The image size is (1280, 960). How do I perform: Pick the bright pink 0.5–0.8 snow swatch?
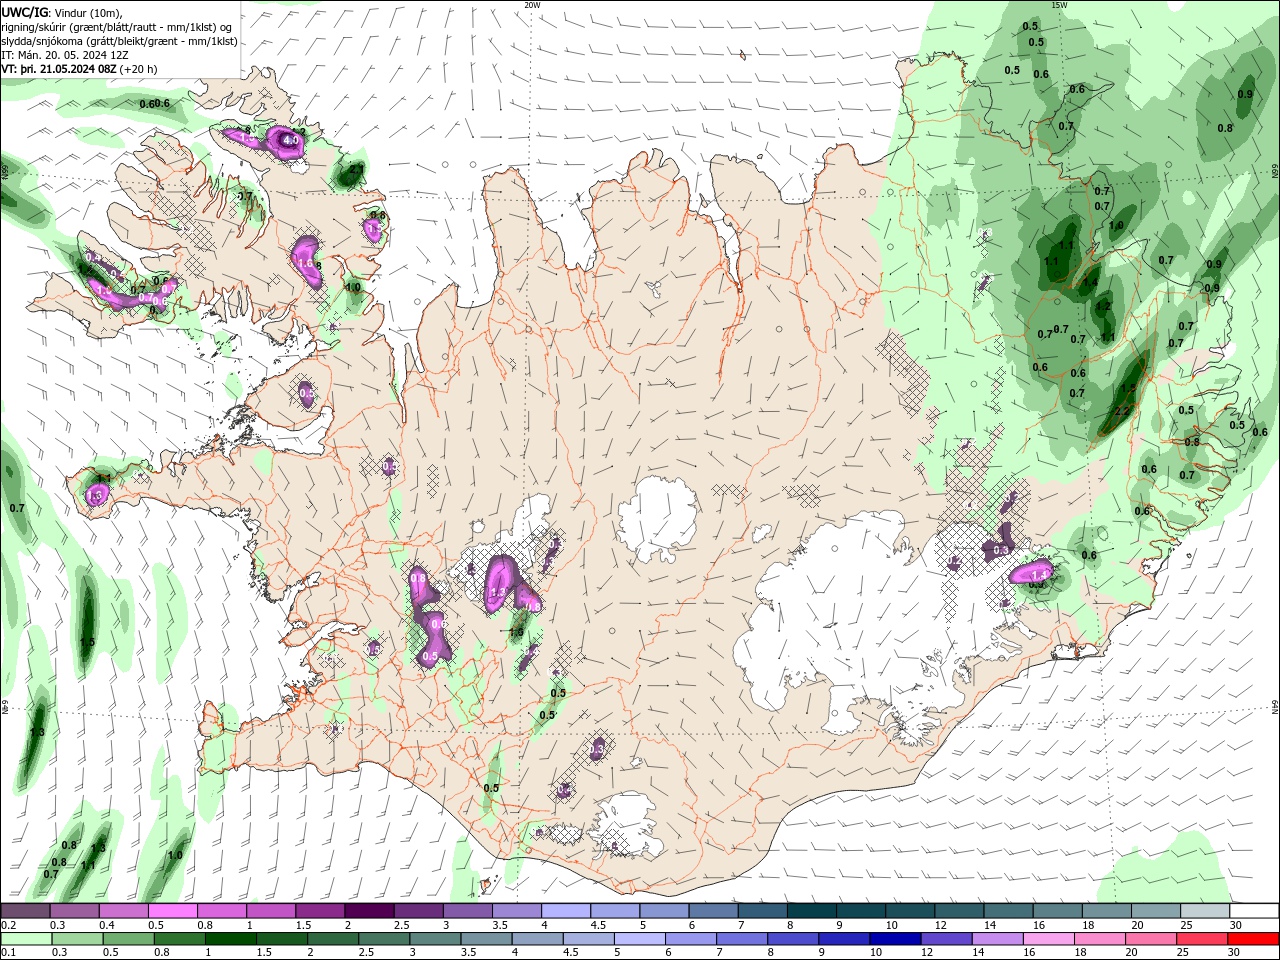tap(172, 911)
